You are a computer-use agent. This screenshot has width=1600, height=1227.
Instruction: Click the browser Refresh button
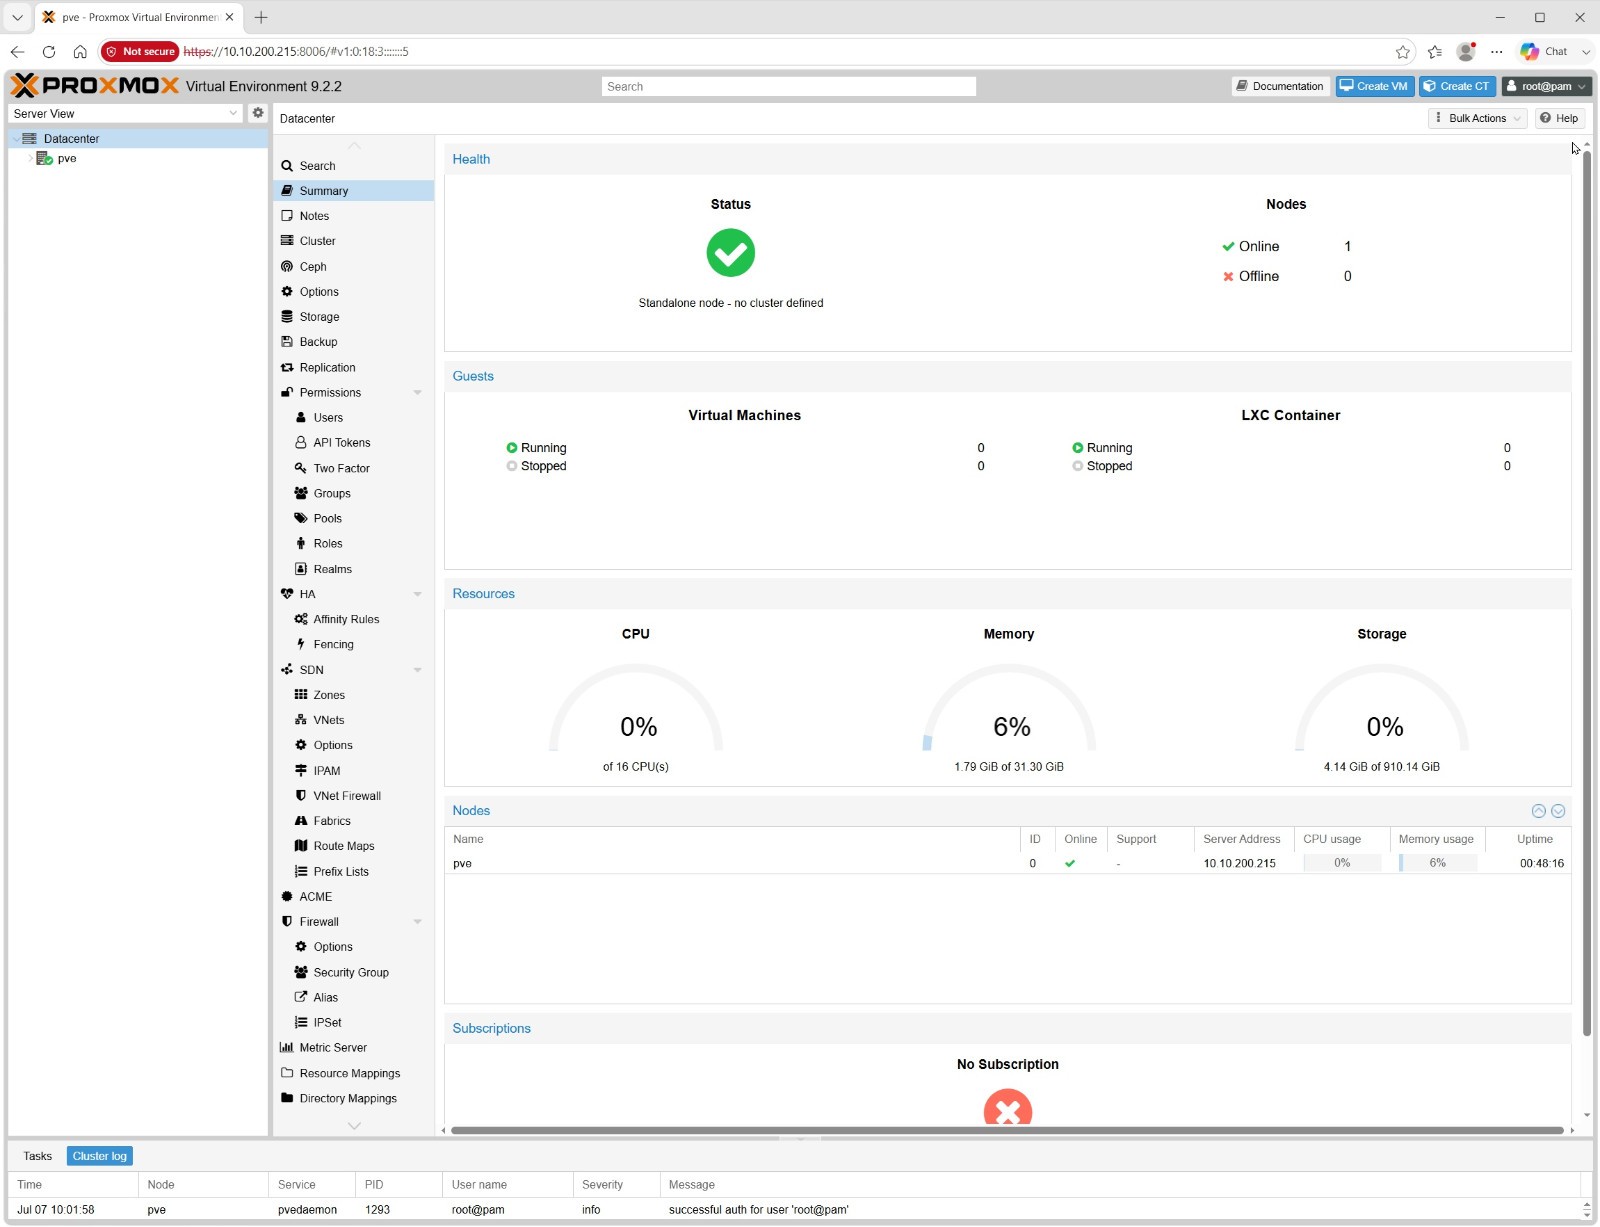pos(48,52)
